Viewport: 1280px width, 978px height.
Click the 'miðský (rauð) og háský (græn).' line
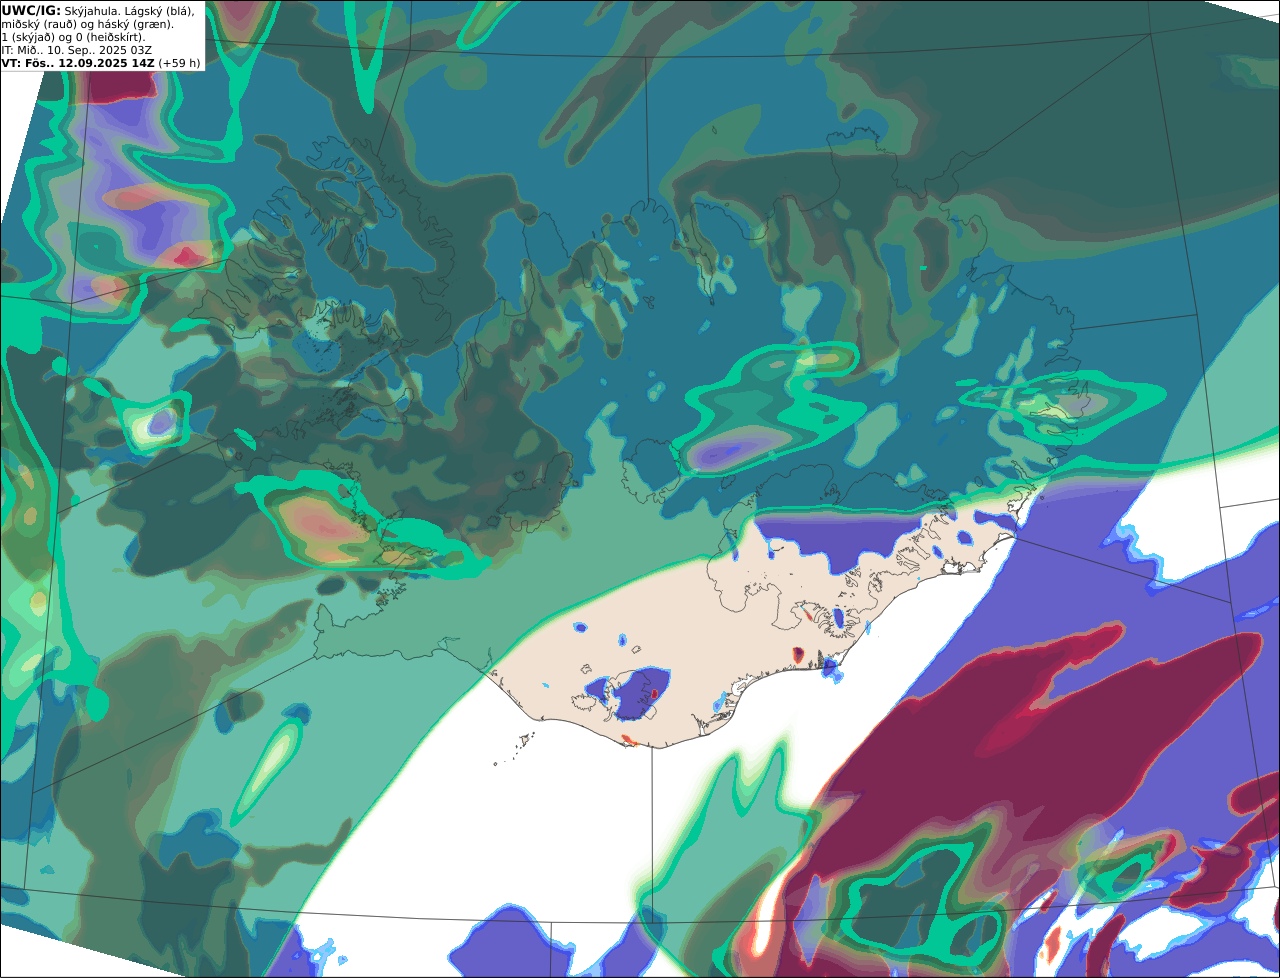87,24
